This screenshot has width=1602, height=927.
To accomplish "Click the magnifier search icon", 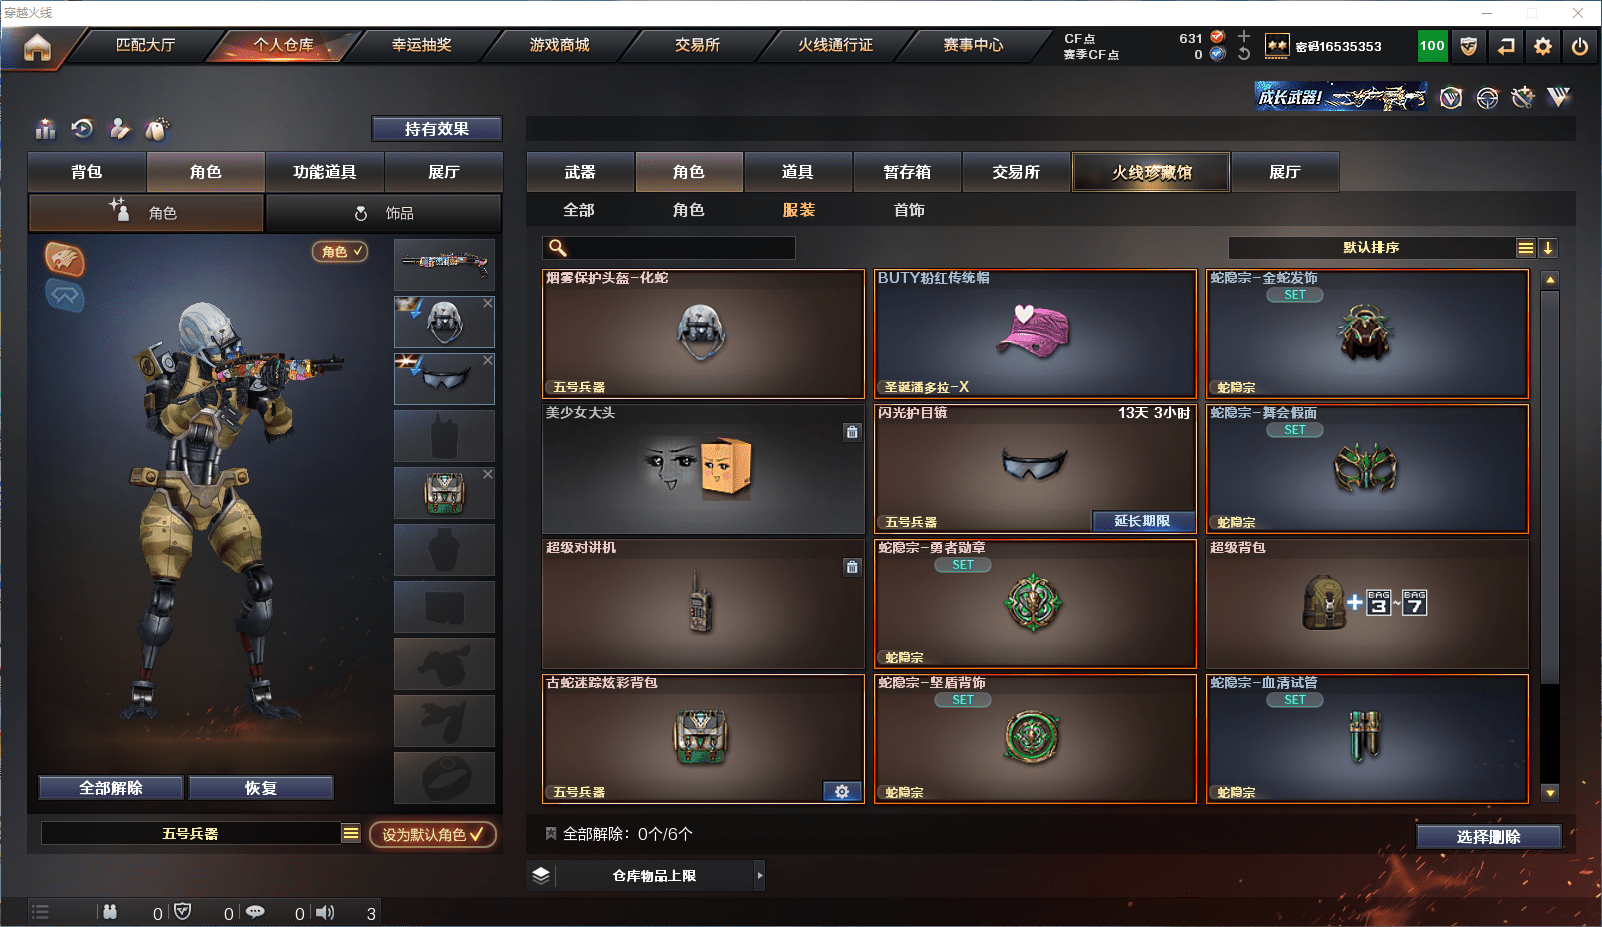I will [x=558, y=248].
